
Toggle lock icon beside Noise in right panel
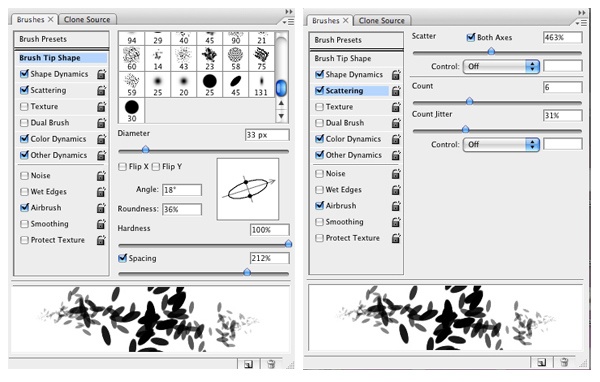pyautogui.click(x=396, y=174)
